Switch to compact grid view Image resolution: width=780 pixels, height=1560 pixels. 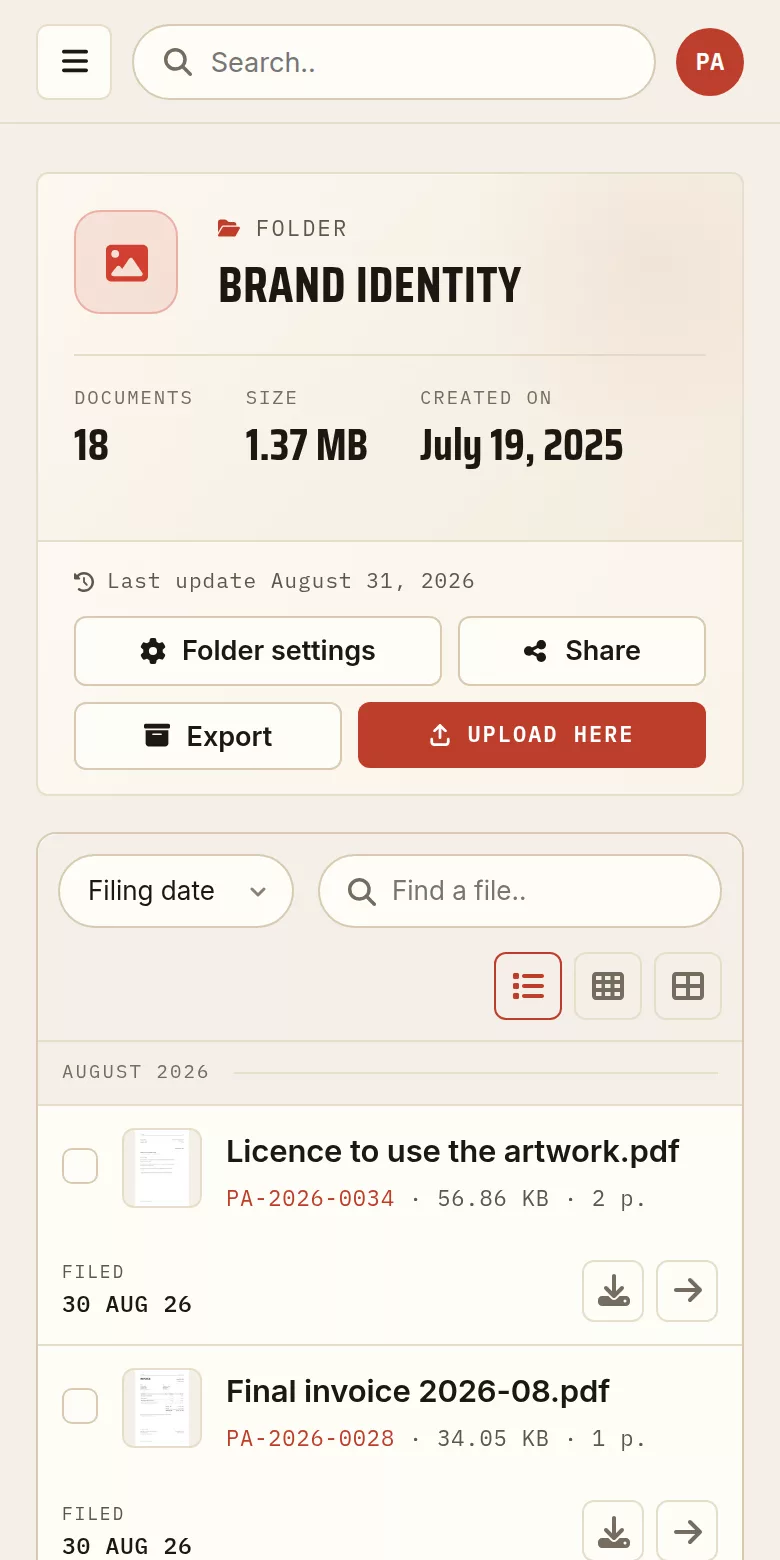coord(608,986)
